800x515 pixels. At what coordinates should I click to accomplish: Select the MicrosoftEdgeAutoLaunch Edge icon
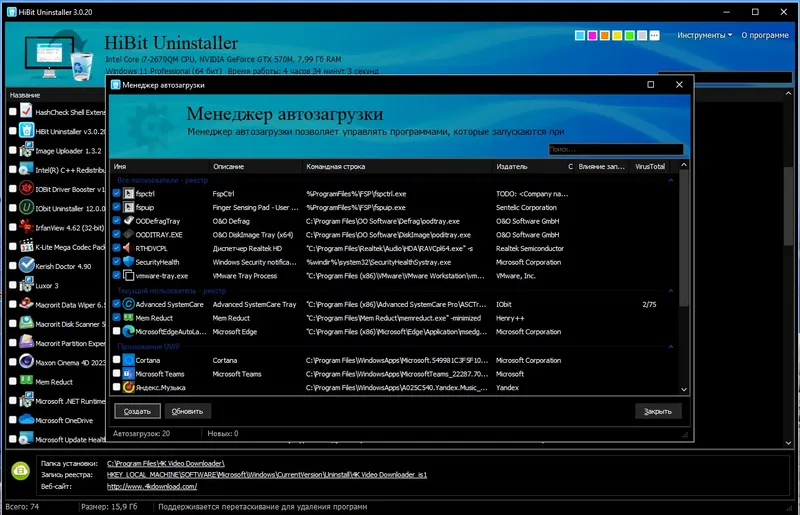click(129, 331)
